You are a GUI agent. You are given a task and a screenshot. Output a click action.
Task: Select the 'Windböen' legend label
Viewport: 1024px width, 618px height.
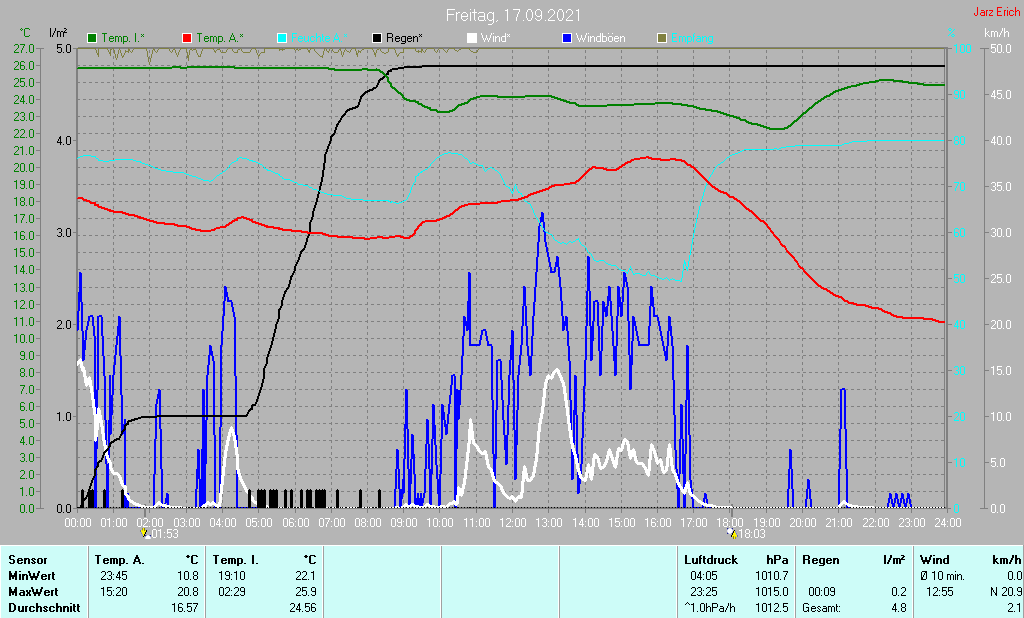[600, 39]
